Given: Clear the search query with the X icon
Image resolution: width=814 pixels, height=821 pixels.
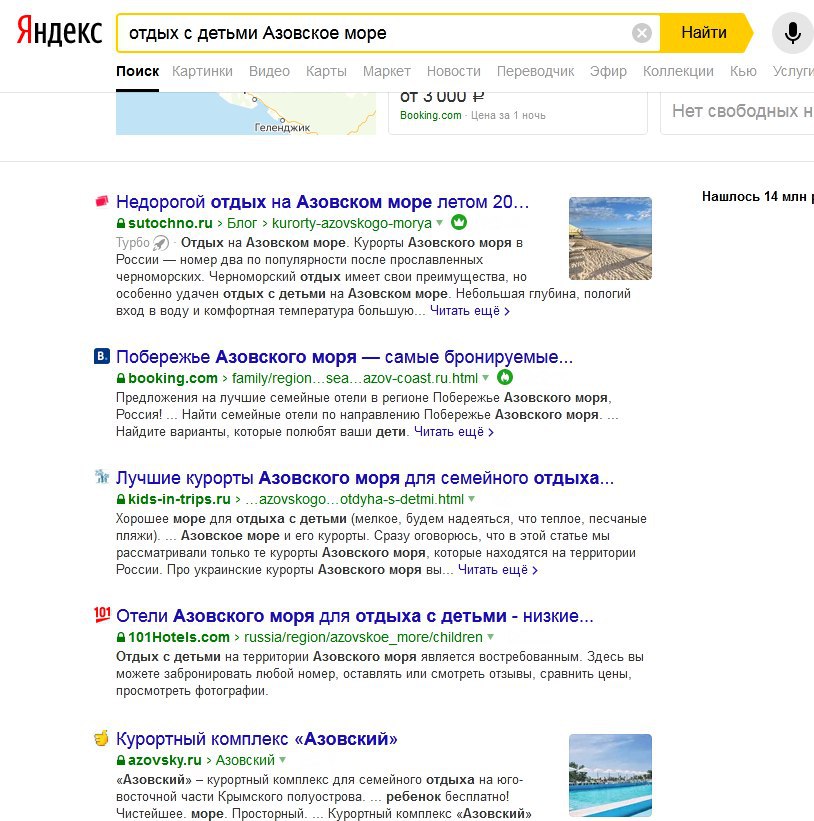Looking at the screenshot, I should point(641,33).
